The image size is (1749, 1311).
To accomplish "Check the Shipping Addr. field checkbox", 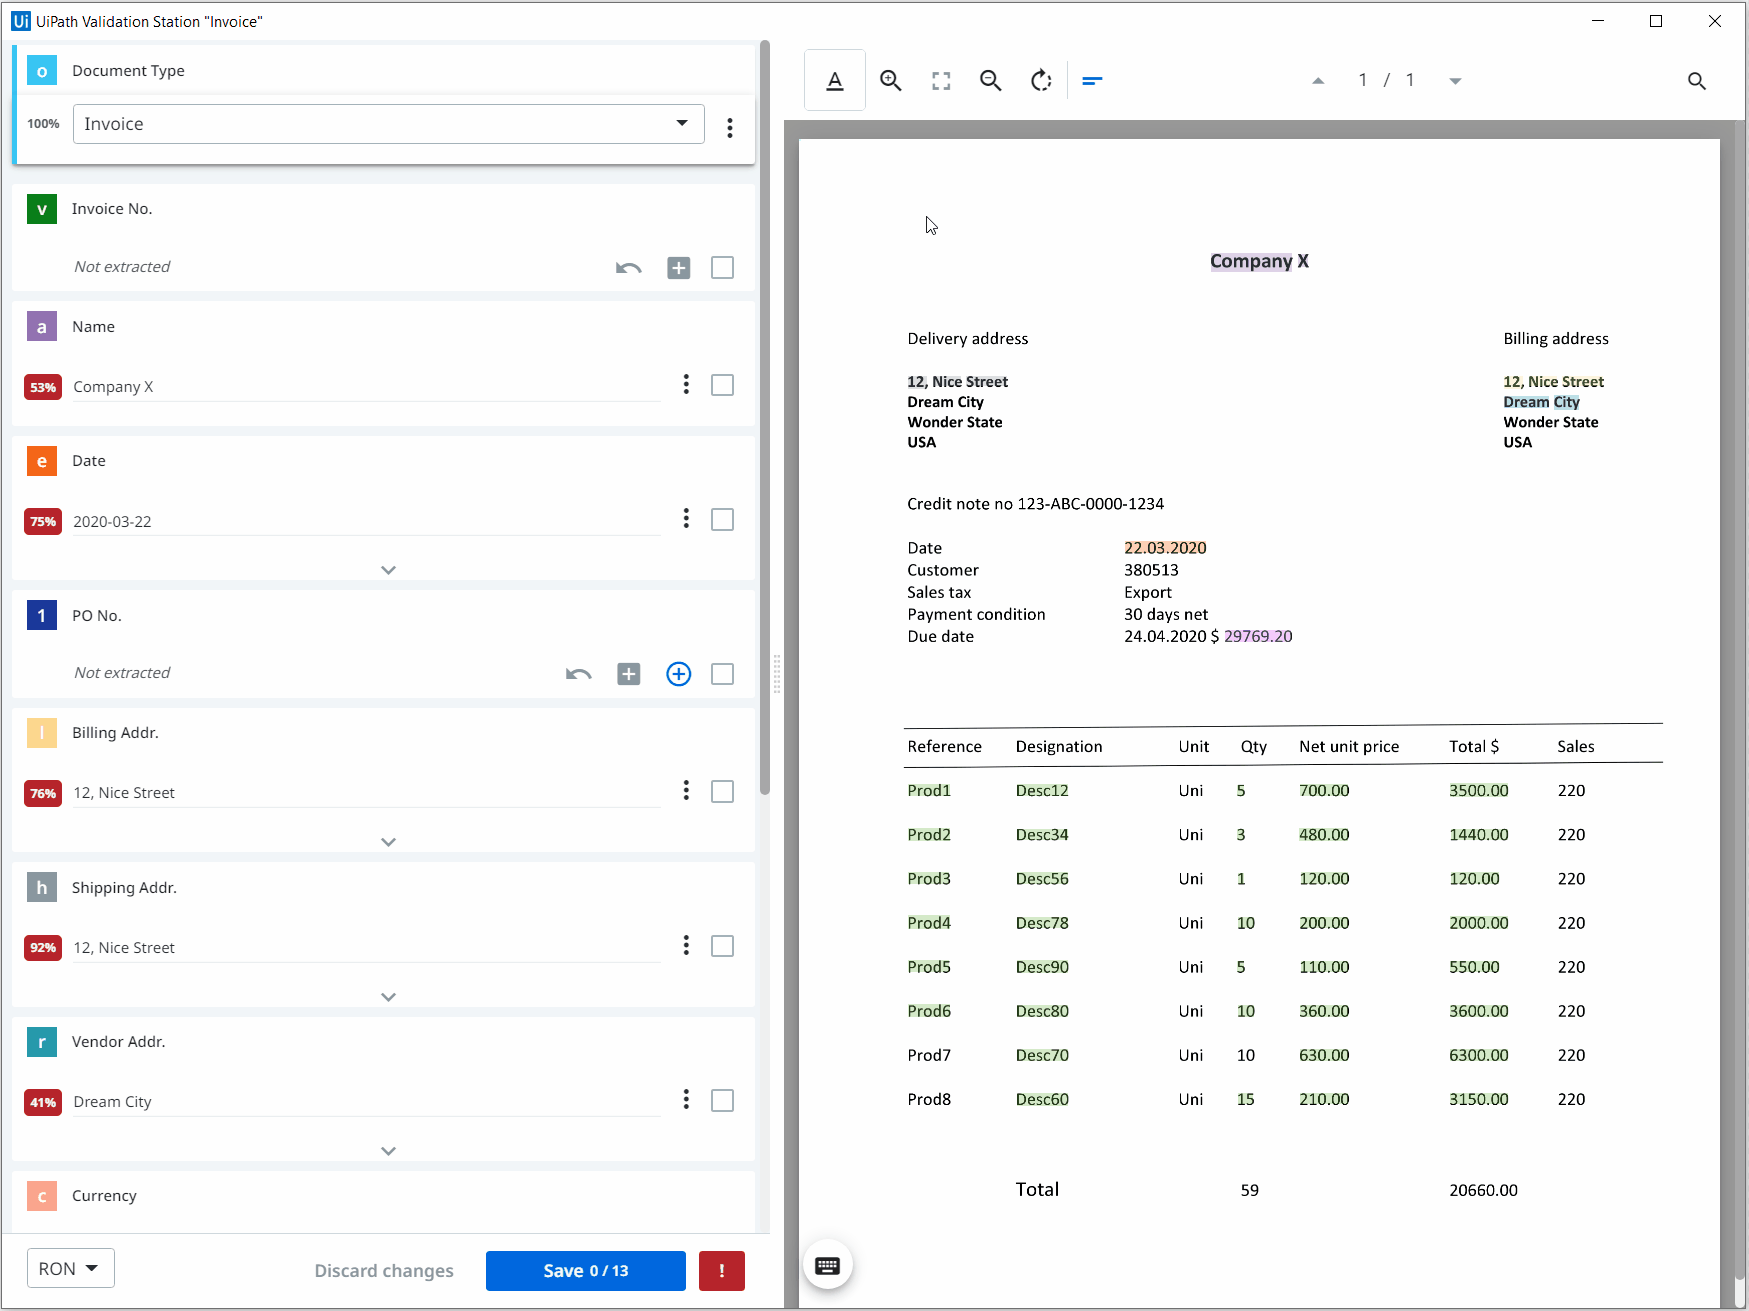I will point(722,946).
